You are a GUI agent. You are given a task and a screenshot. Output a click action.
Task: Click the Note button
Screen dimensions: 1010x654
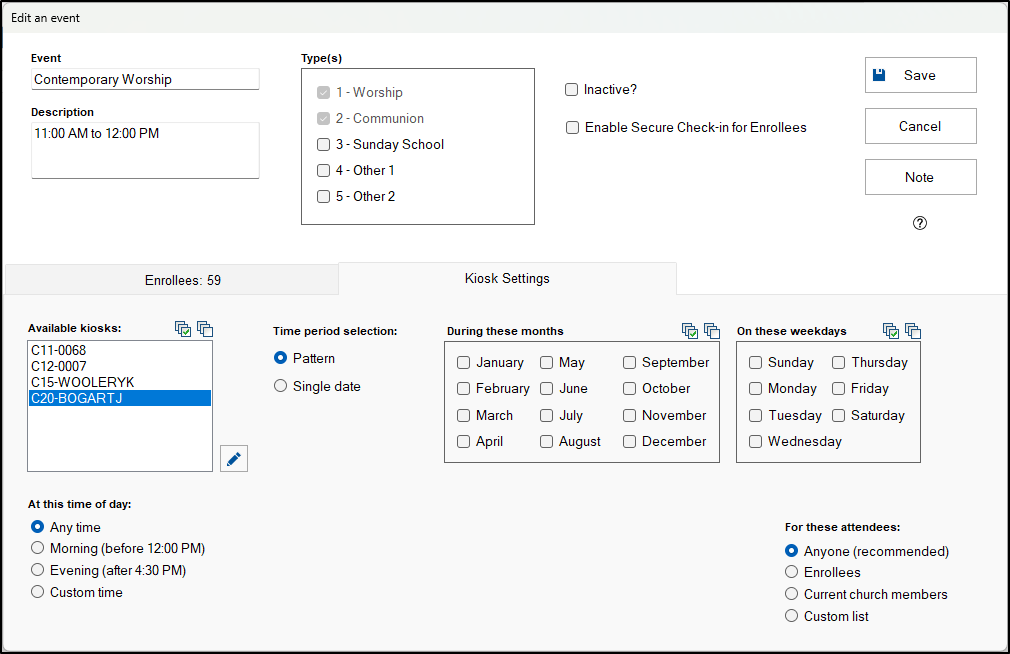tap(920, 177)
